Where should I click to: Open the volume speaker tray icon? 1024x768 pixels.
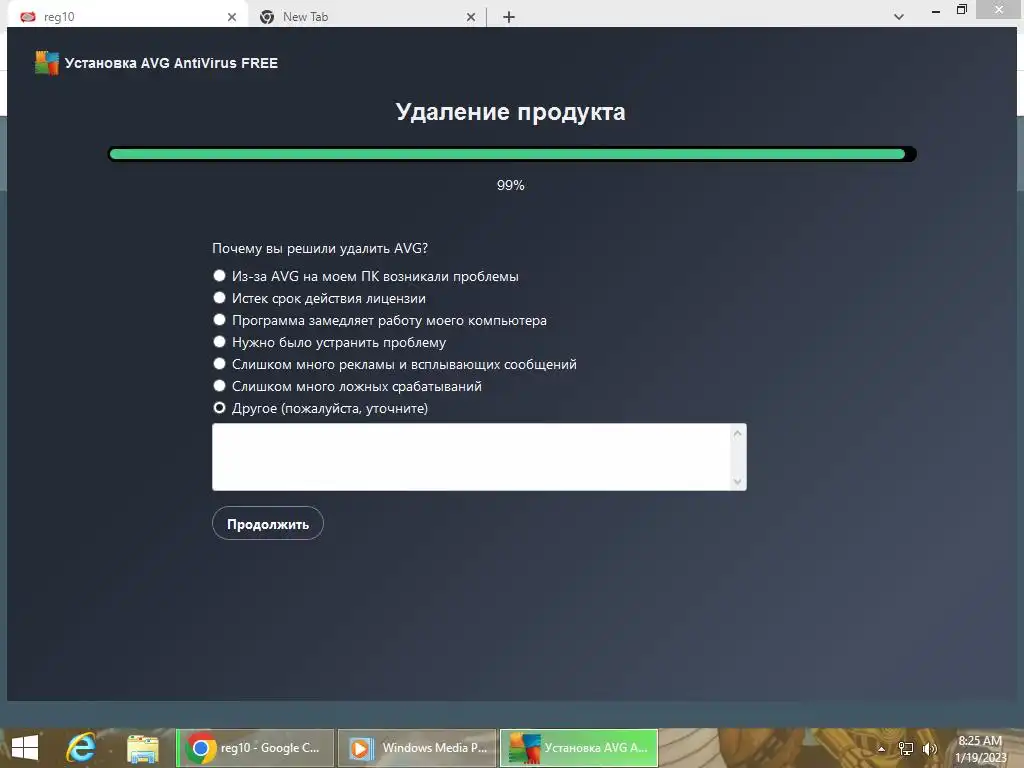pyautogui.click(x=929, y=748)
